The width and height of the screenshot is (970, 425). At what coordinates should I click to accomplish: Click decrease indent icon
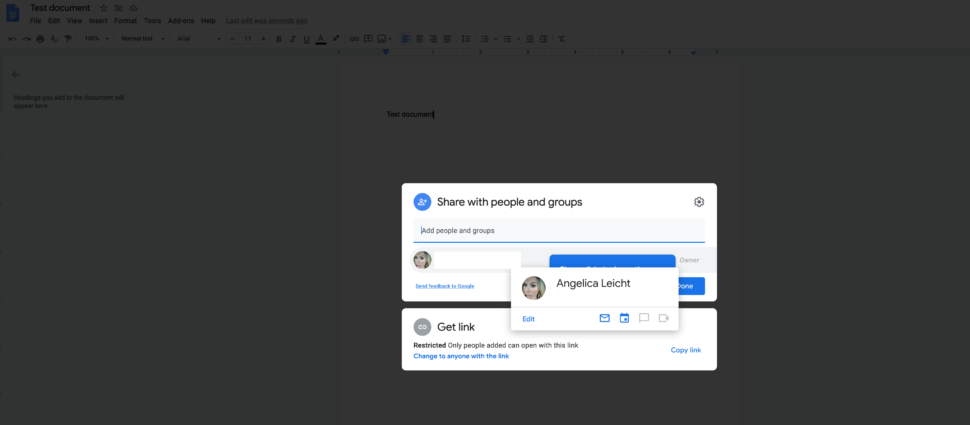coord(530,38)
